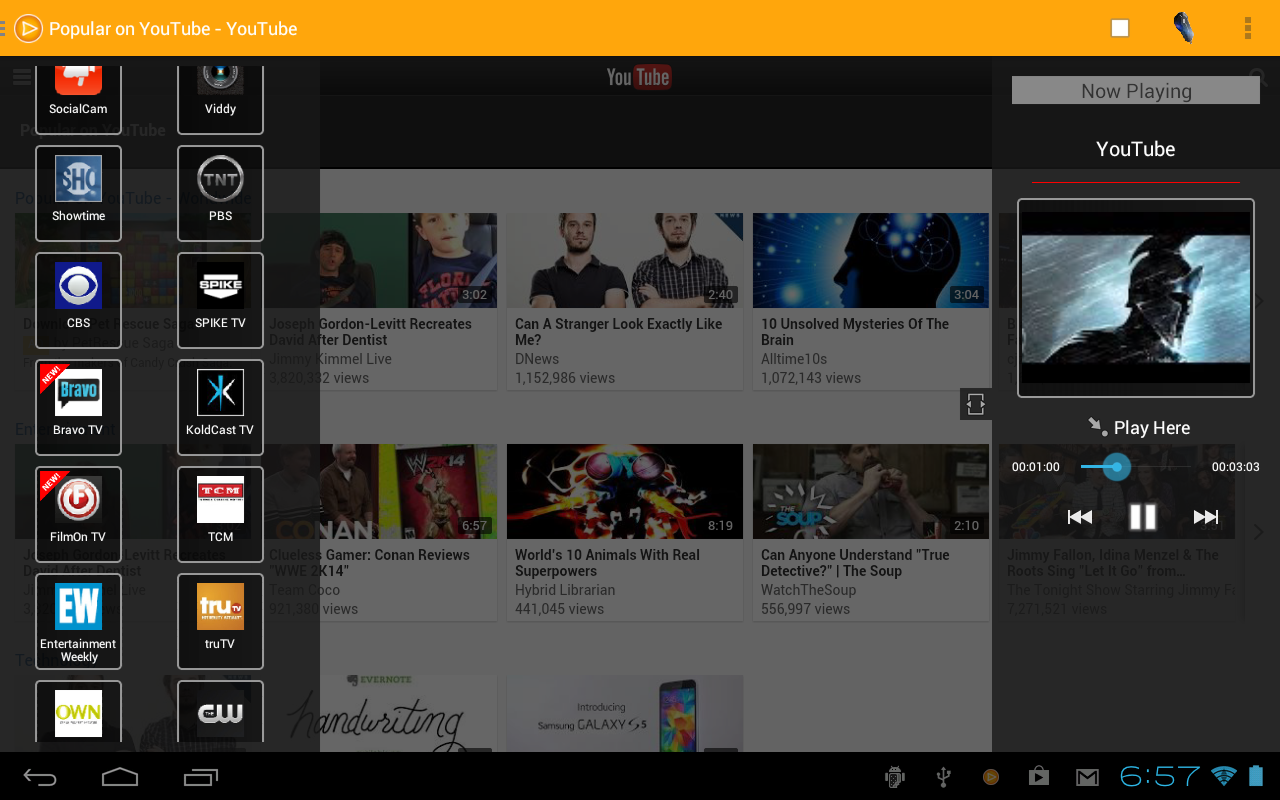1280x800 pixels.
Task: Open the KoldCast TV channel
Action: [220, 407]
